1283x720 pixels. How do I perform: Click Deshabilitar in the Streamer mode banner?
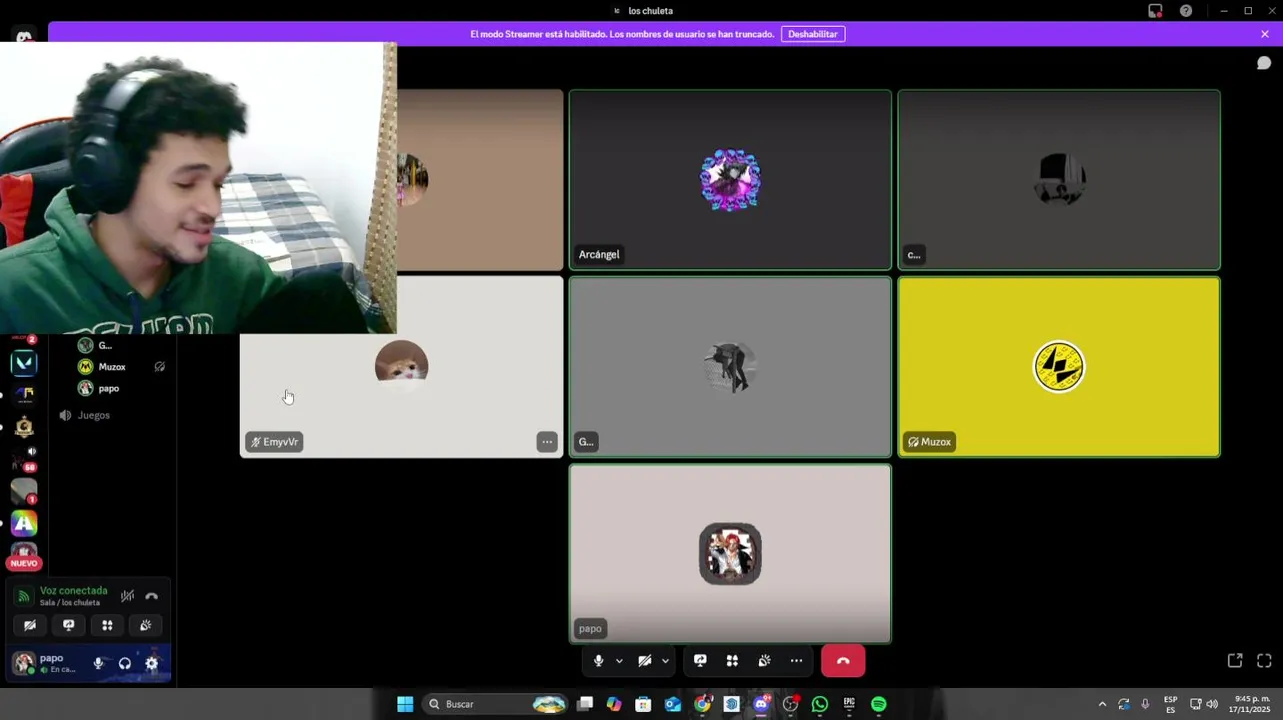point(812,34)
